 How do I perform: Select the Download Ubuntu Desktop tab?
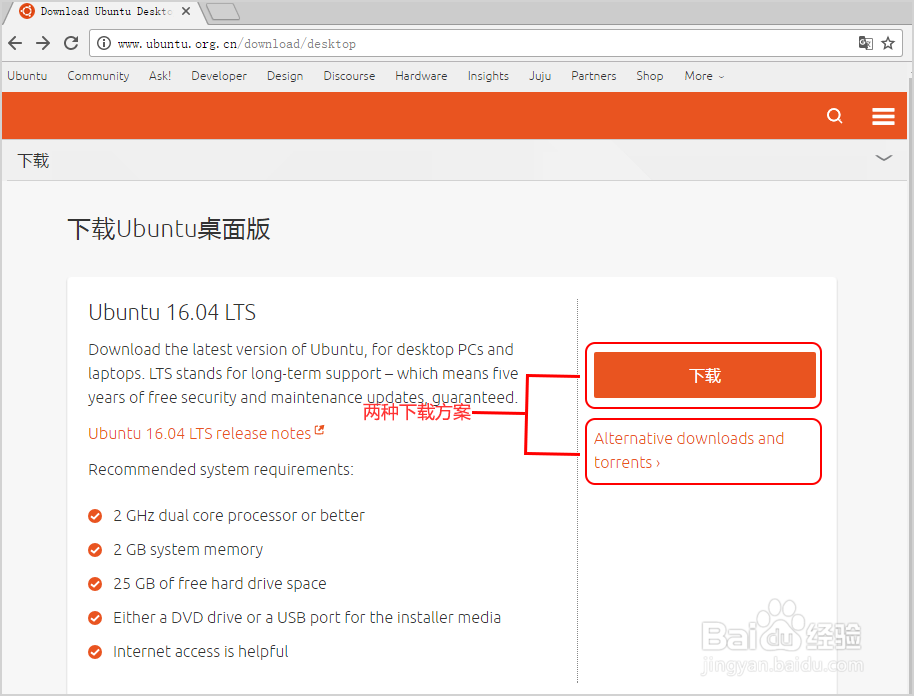pyautogui.click(x=105, y=12)
